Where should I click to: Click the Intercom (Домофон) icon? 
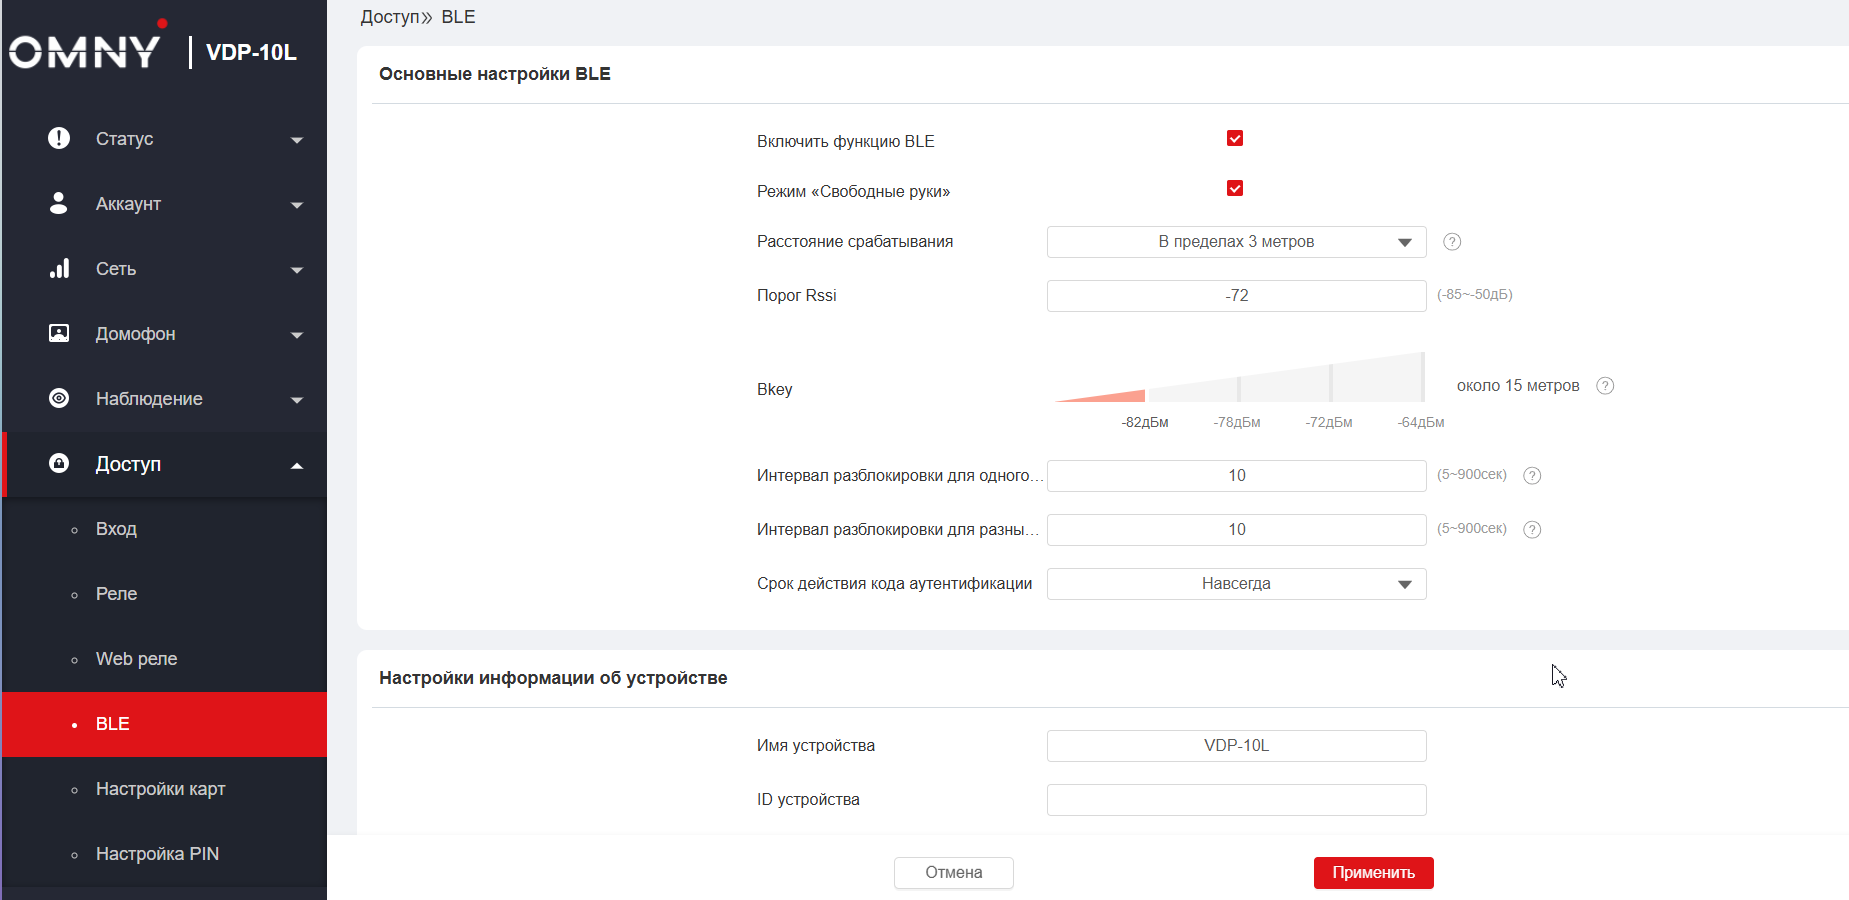(59, 333)
